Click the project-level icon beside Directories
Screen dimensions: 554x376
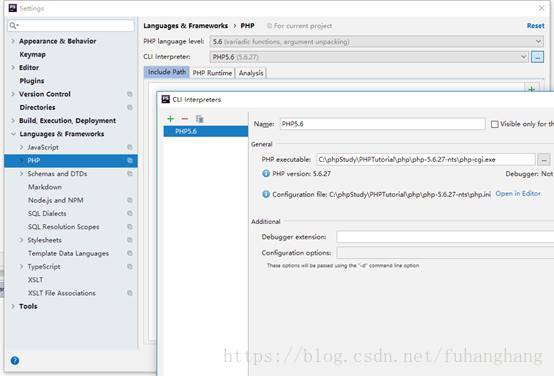[x=130, y=107]
